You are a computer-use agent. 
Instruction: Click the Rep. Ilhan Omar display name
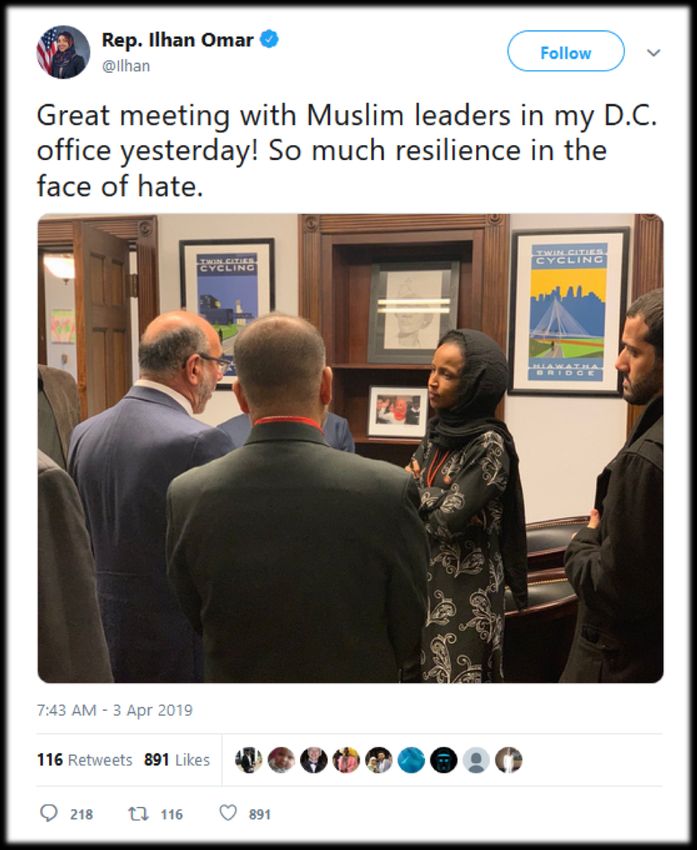tap(178, 40)
